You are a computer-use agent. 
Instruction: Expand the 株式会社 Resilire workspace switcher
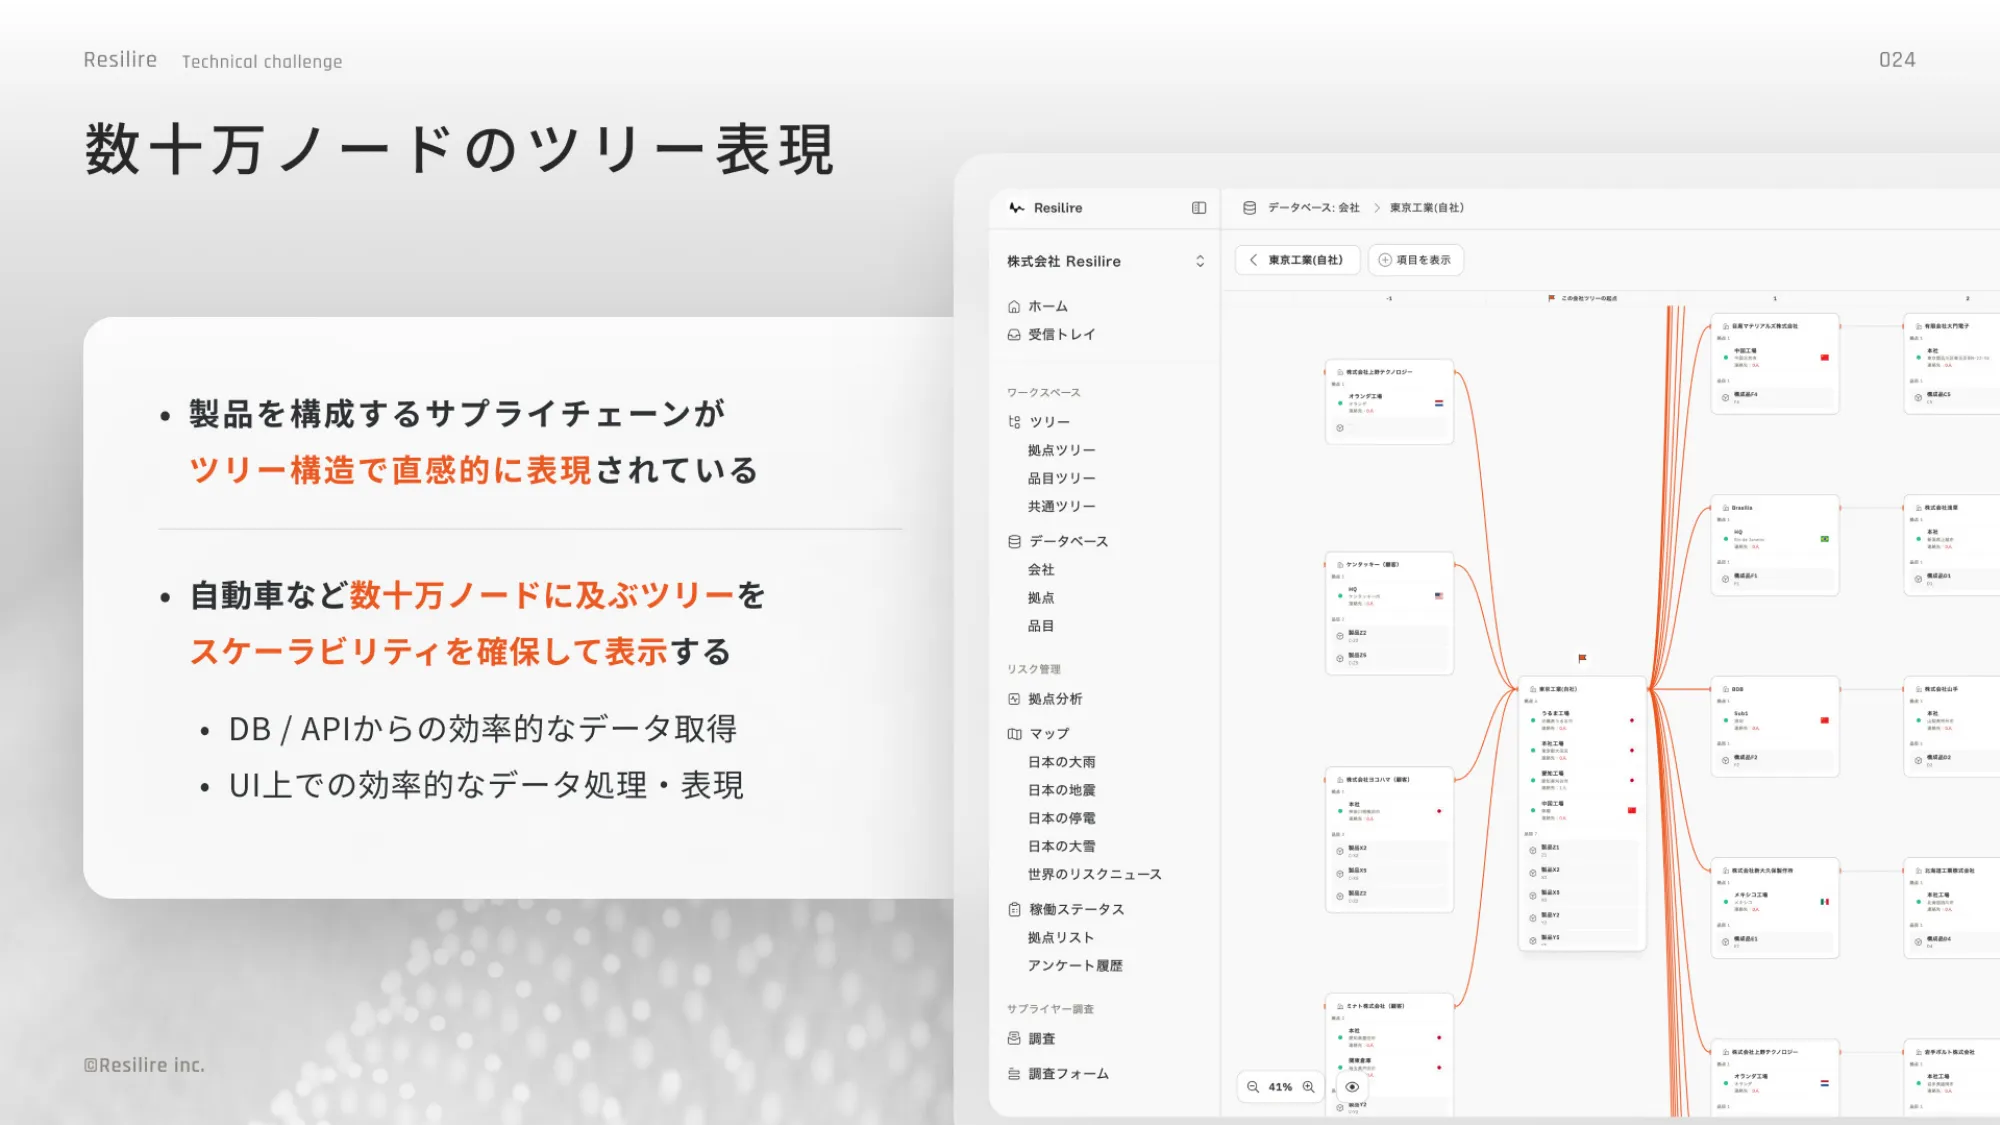(x=1199, y=261)
